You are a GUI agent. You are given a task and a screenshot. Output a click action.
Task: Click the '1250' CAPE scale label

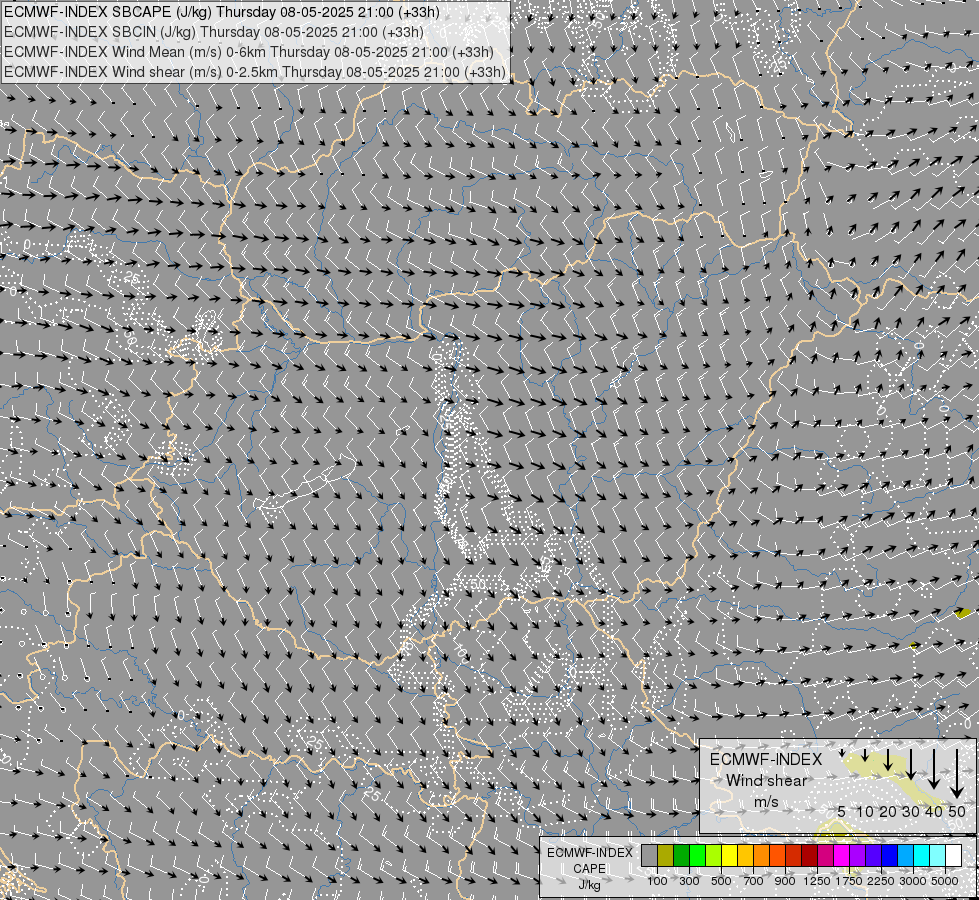click(x=817, y=881)
